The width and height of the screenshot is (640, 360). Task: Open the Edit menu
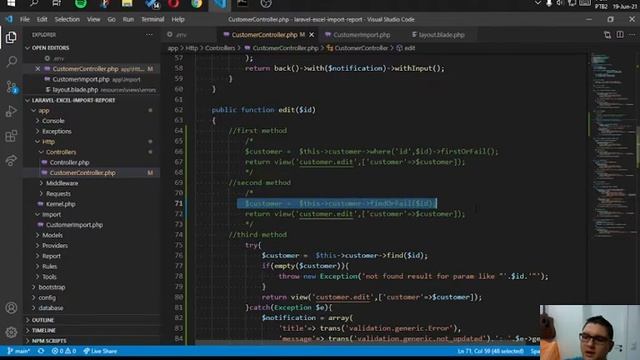(42, 19)
